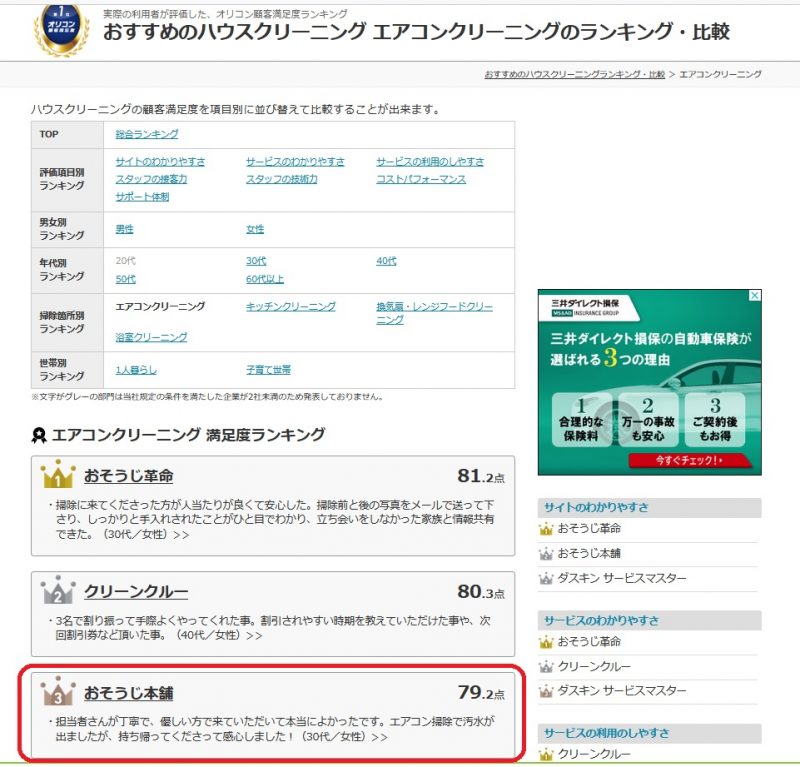Open the コストパフォーマンス ranking link

[x=421, y=179]
